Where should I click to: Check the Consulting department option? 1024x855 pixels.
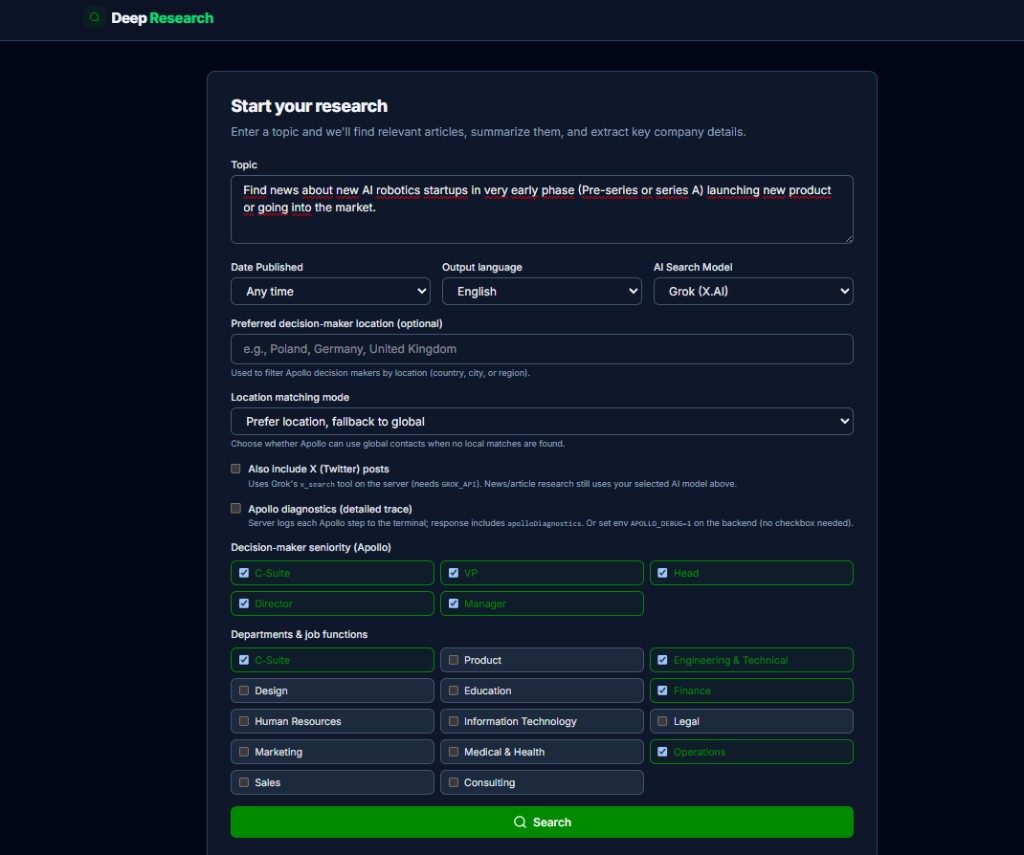tap(453, 782)
